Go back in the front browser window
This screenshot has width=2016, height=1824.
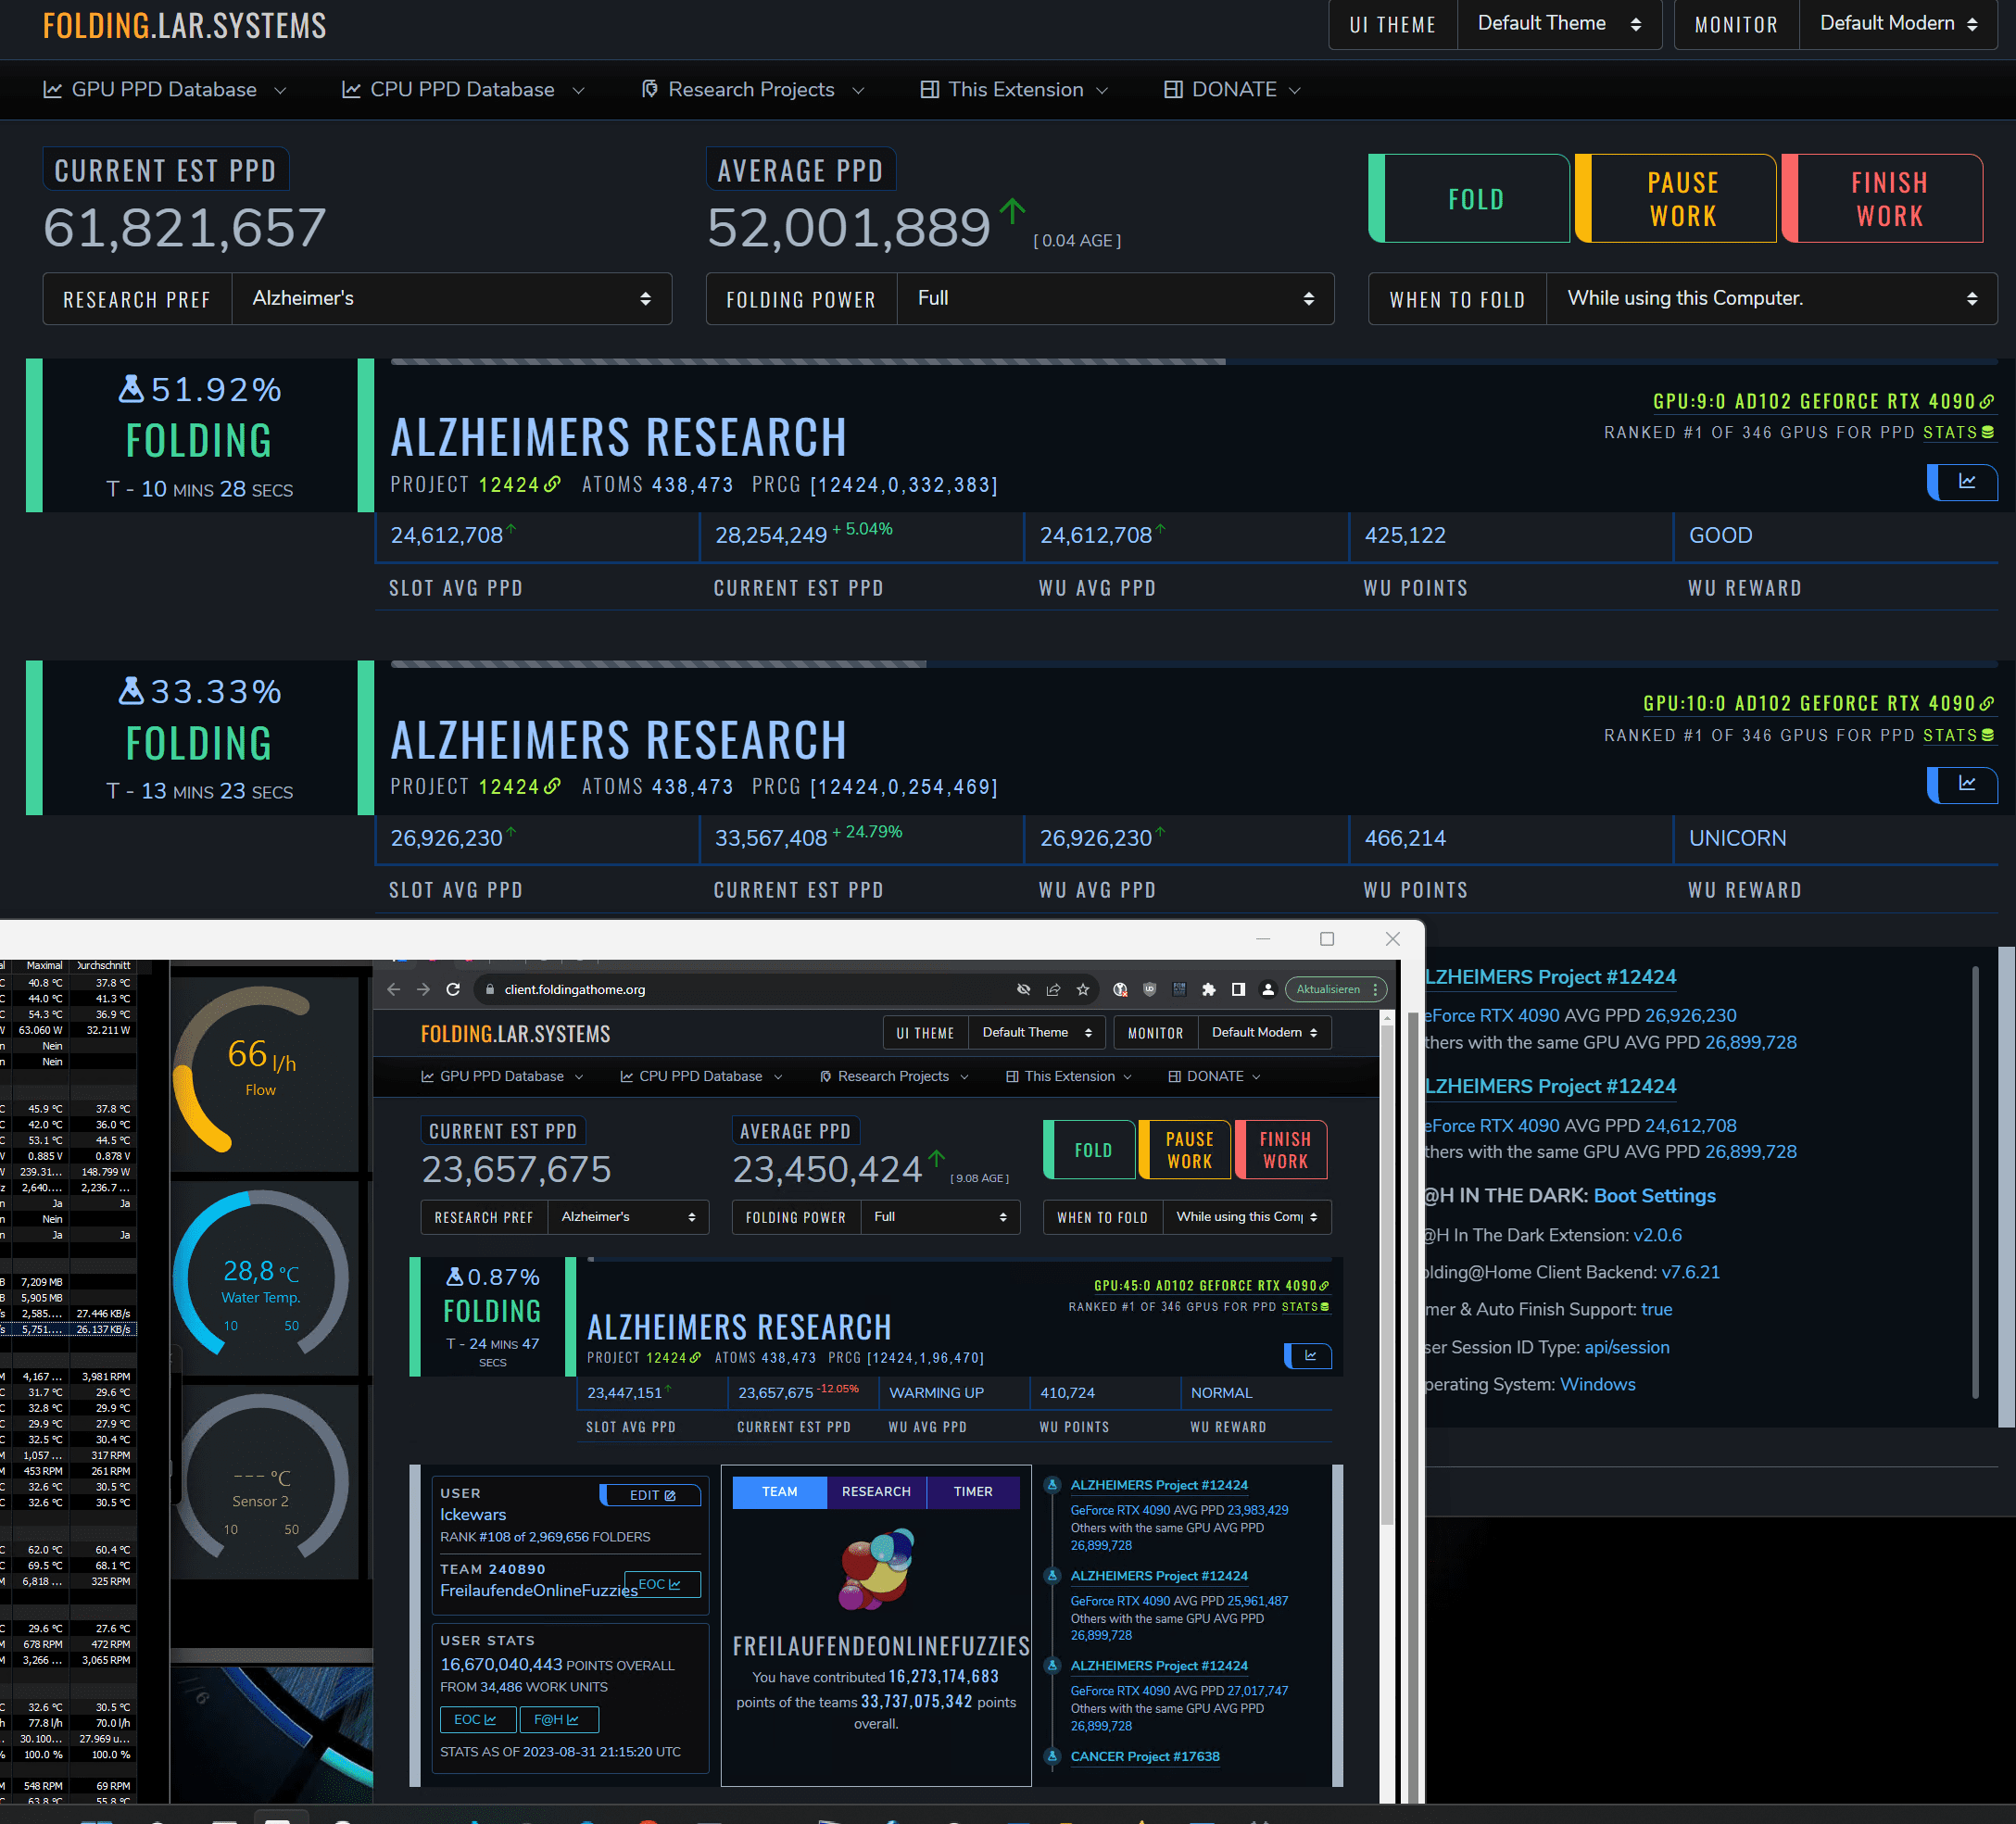[x=393, y=989]
